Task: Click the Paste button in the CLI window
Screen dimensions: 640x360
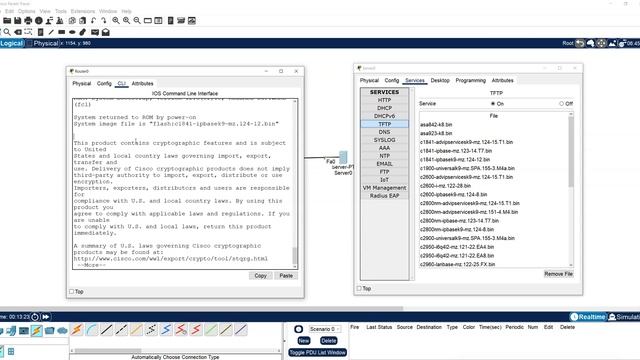Action: (x=286, y=276)
